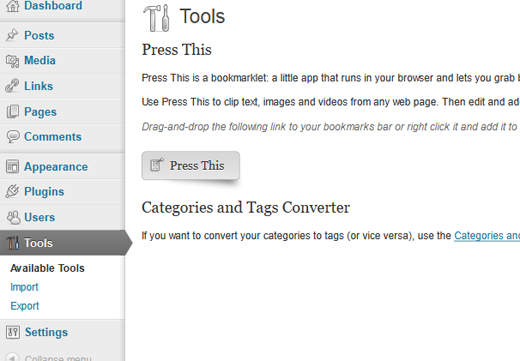This screenshot has height=361, width=520.
Task: Click the Categories and Tags Converter heading
Action: click(x=246, y=208)
